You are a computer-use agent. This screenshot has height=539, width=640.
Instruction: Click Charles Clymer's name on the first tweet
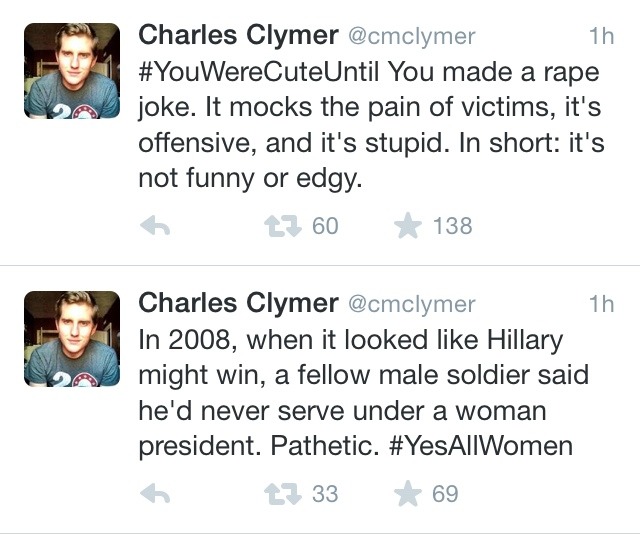point(236,35)
